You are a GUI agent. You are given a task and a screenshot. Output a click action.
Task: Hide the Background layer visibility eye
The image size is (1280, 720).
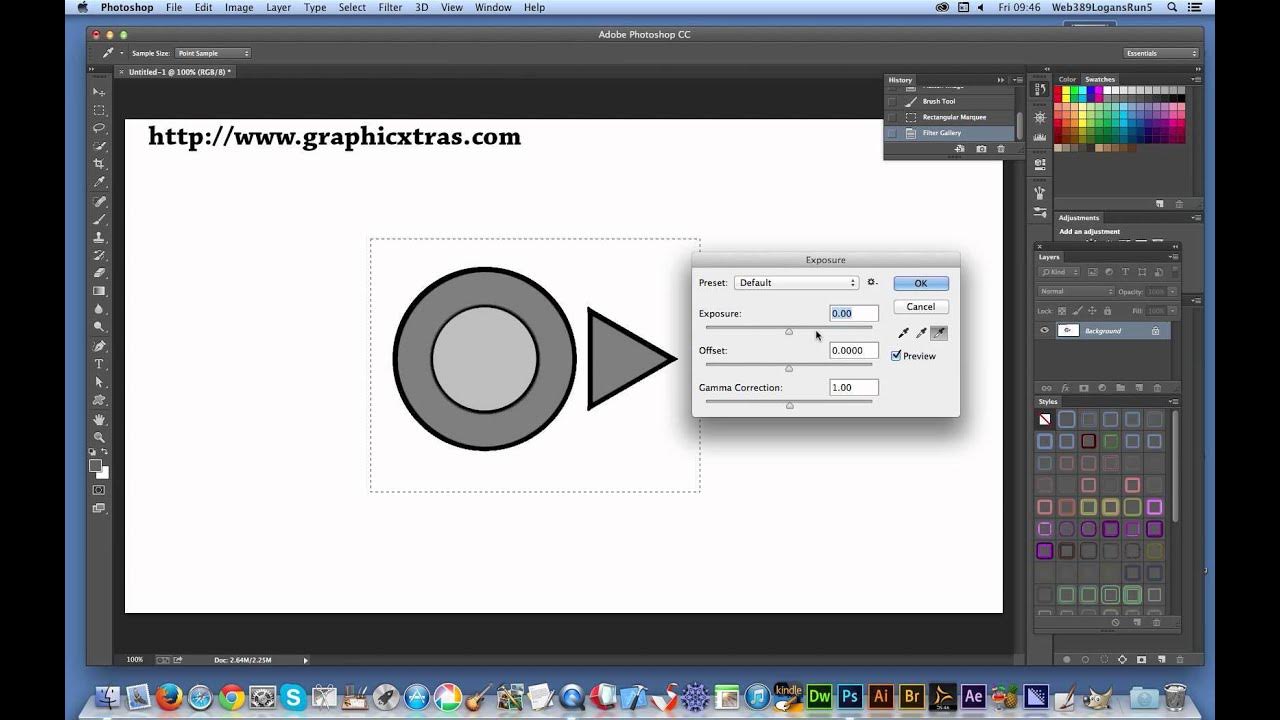coord(1045,331)
